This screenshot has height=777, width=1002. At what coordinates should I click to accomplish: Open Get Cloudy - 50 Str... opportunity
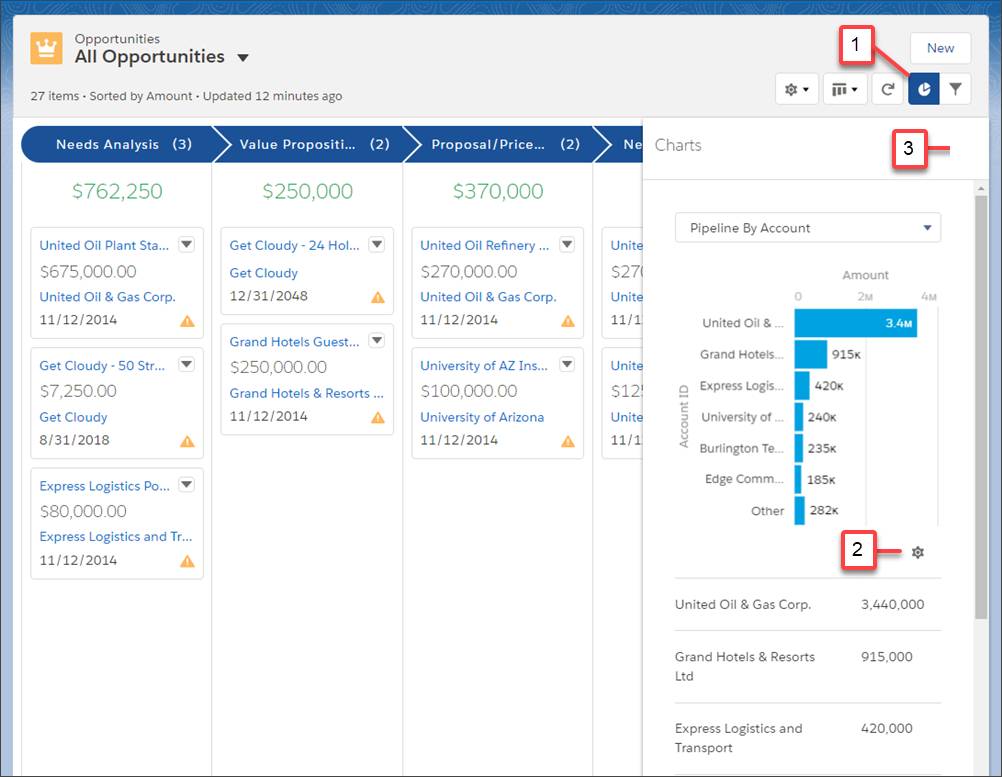(102, 365)
